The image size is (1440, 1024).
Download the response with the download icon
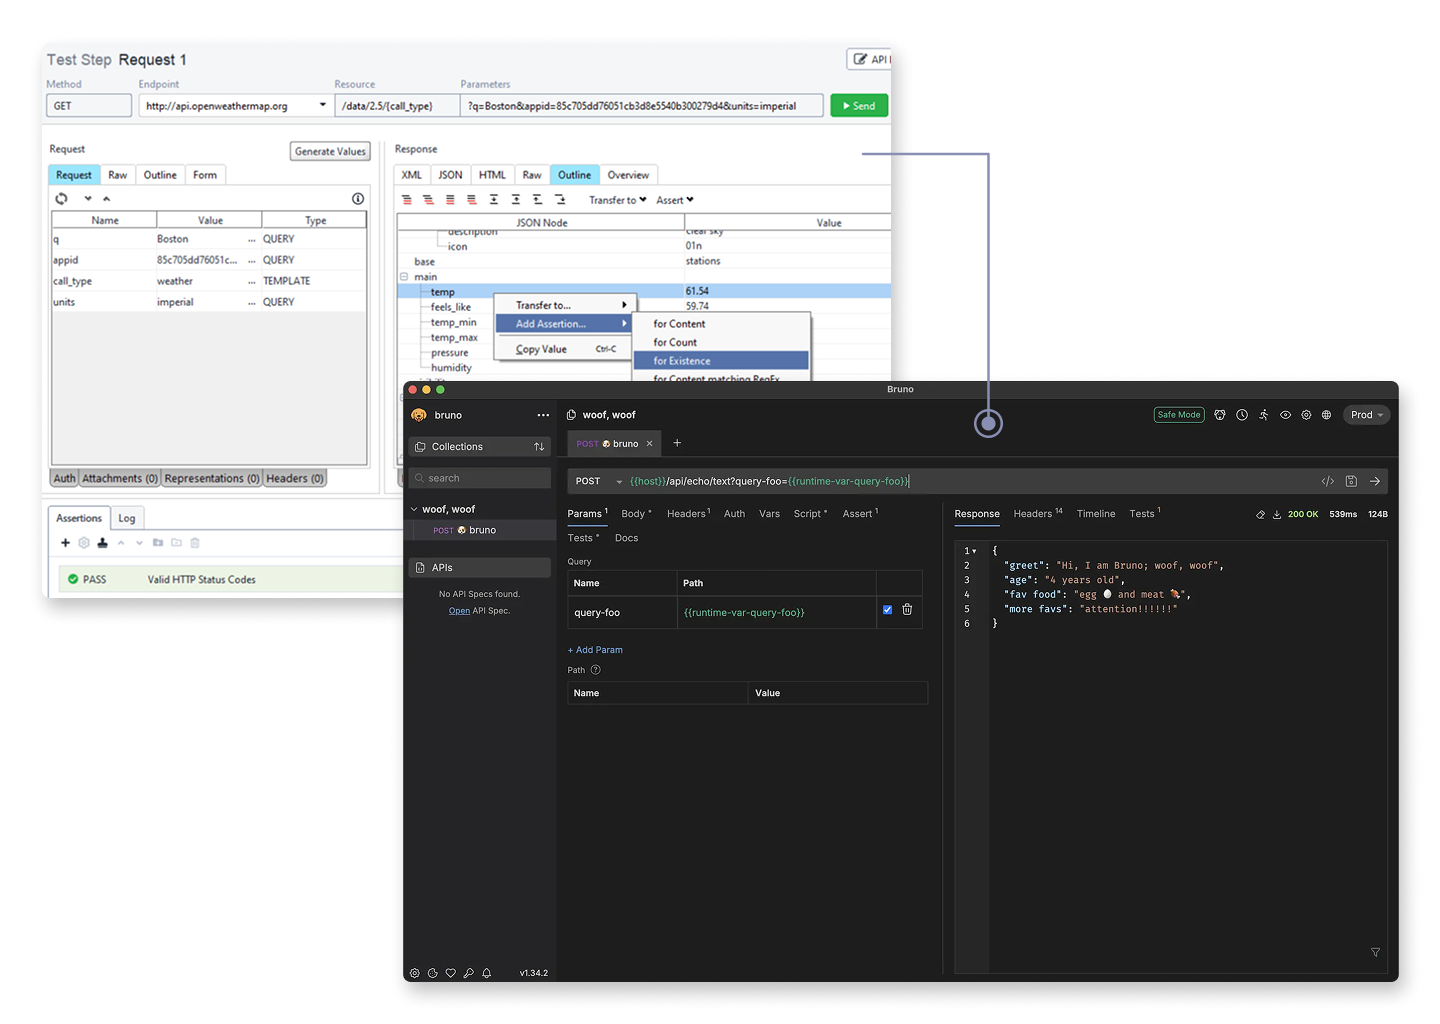click(x=1277, y=514)
